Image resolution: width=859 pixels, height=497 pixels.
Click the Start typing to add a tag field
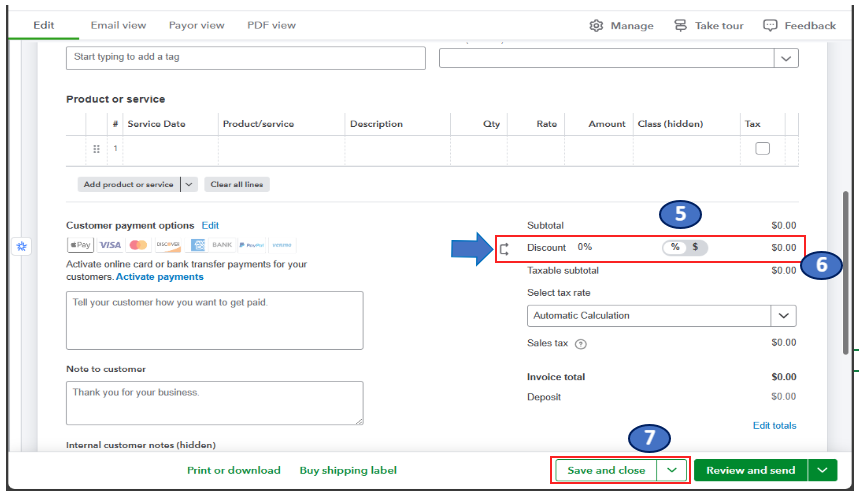click(245, 58)
